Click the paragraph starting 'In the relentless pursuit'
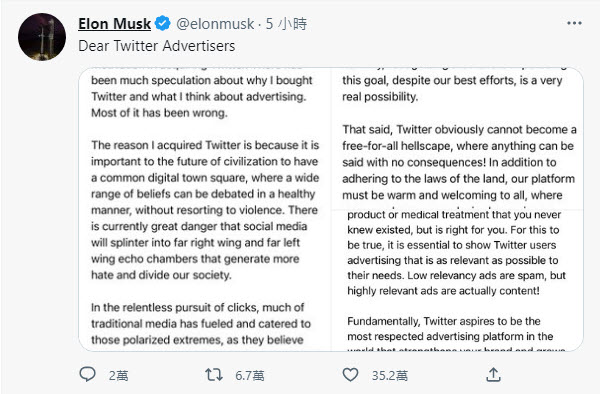 [x=201, y=324]
